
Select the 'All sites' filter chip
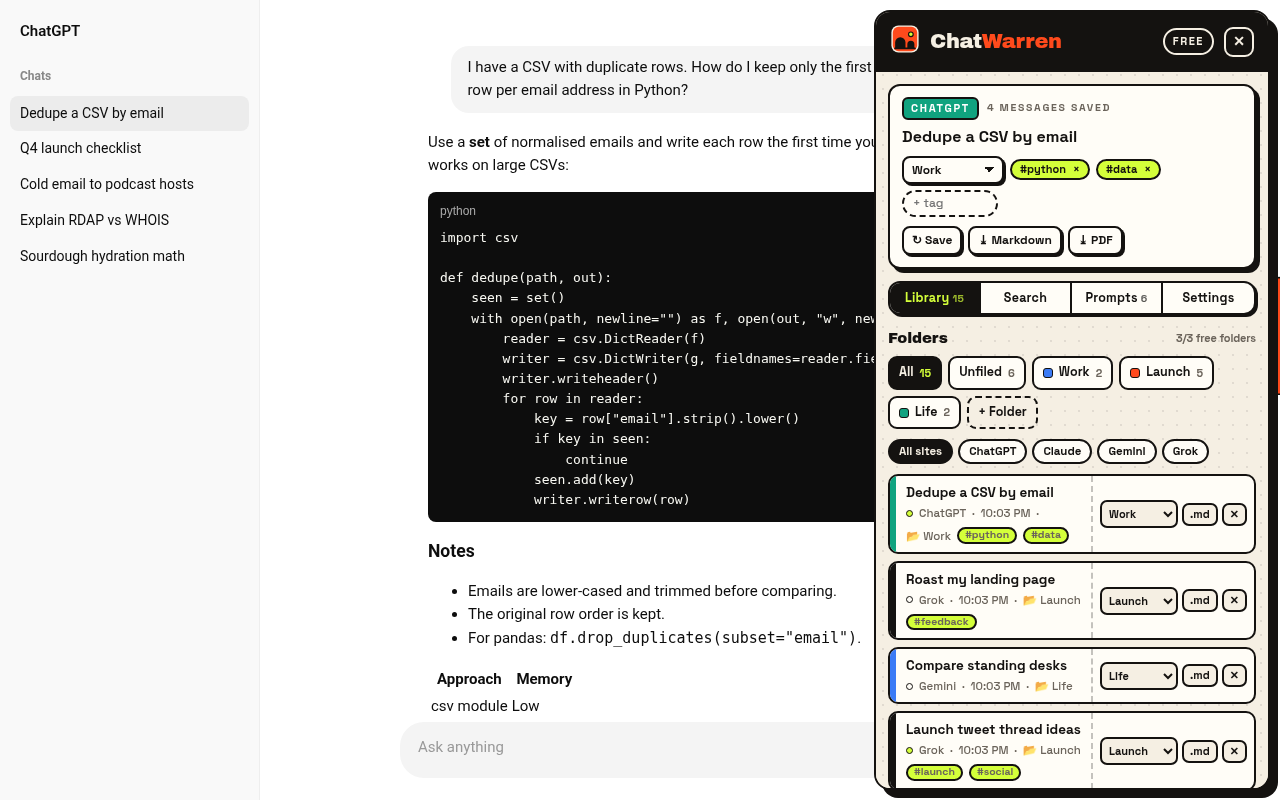point(921,452)
